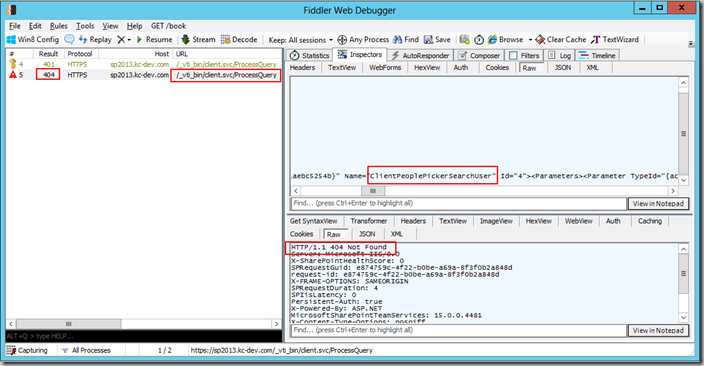
Task: Select the response ImageView tab
Action: (x=496, y=221)
